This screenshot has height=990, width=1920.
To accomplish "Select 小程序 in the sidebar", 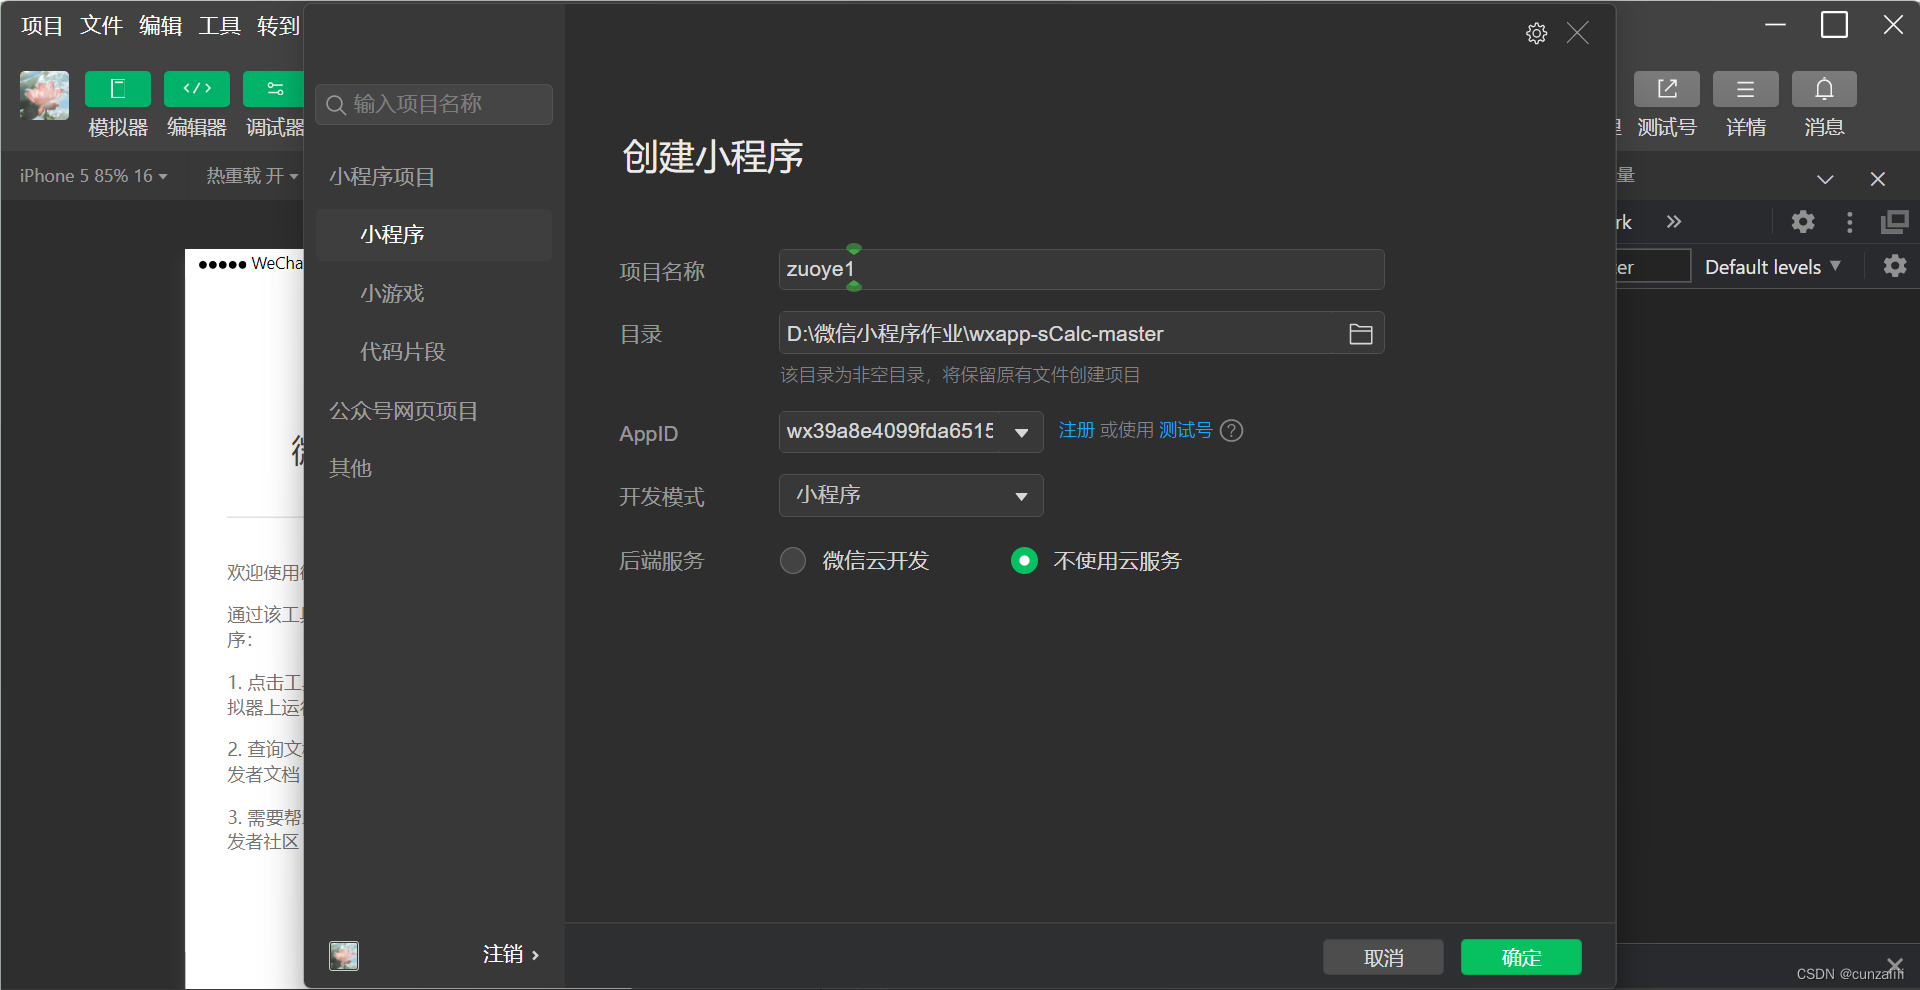I will click(x=434, y=235).
